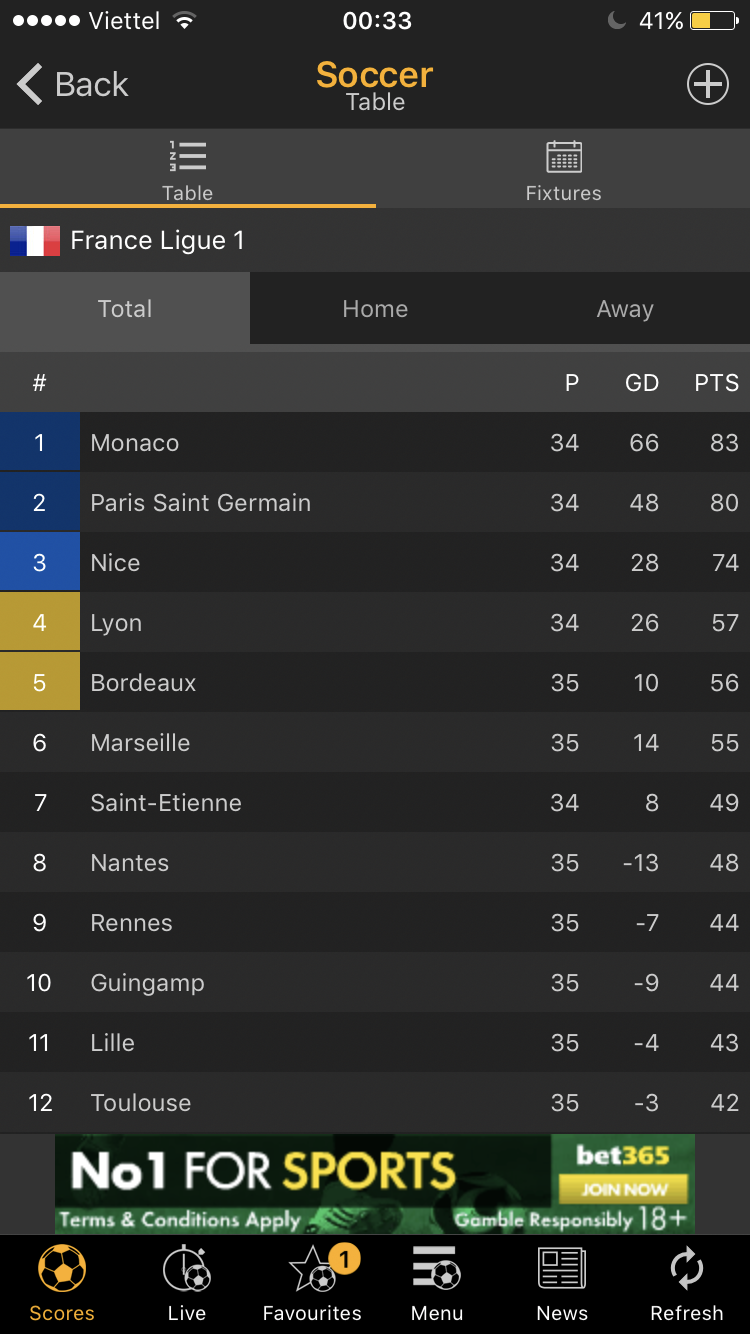Viewport: 750px width, 1334px height.
Task: Switch to the Home standings tab
Action: pyautogui.click(x=375, y=309)
